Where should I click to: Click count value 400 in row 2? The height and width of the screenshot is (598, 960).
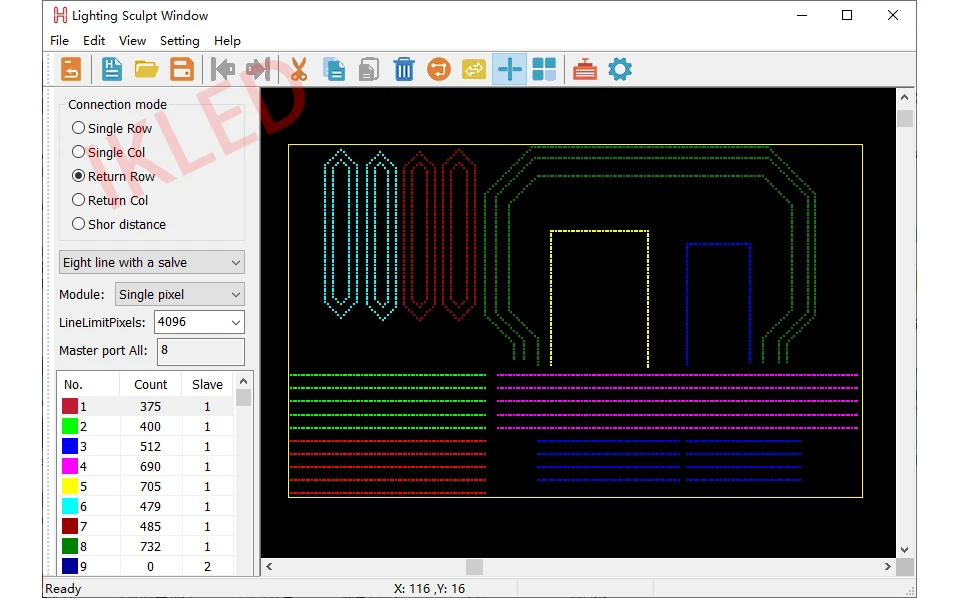[x=150, y=426]
